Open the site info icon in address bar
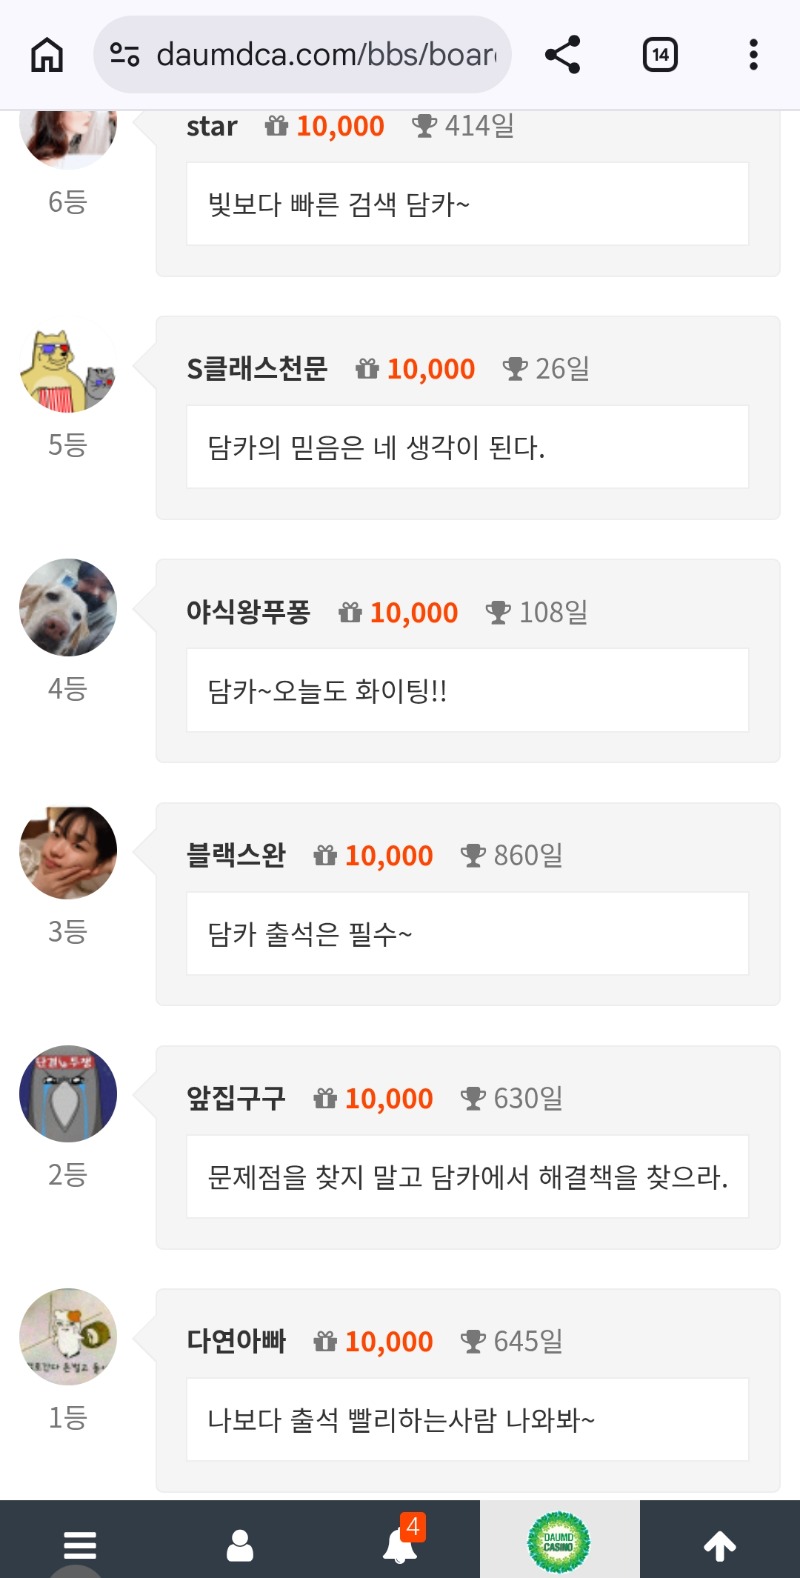Viewport: 800px width, 1578px height. pyautogui.click(x=125, y=54)
